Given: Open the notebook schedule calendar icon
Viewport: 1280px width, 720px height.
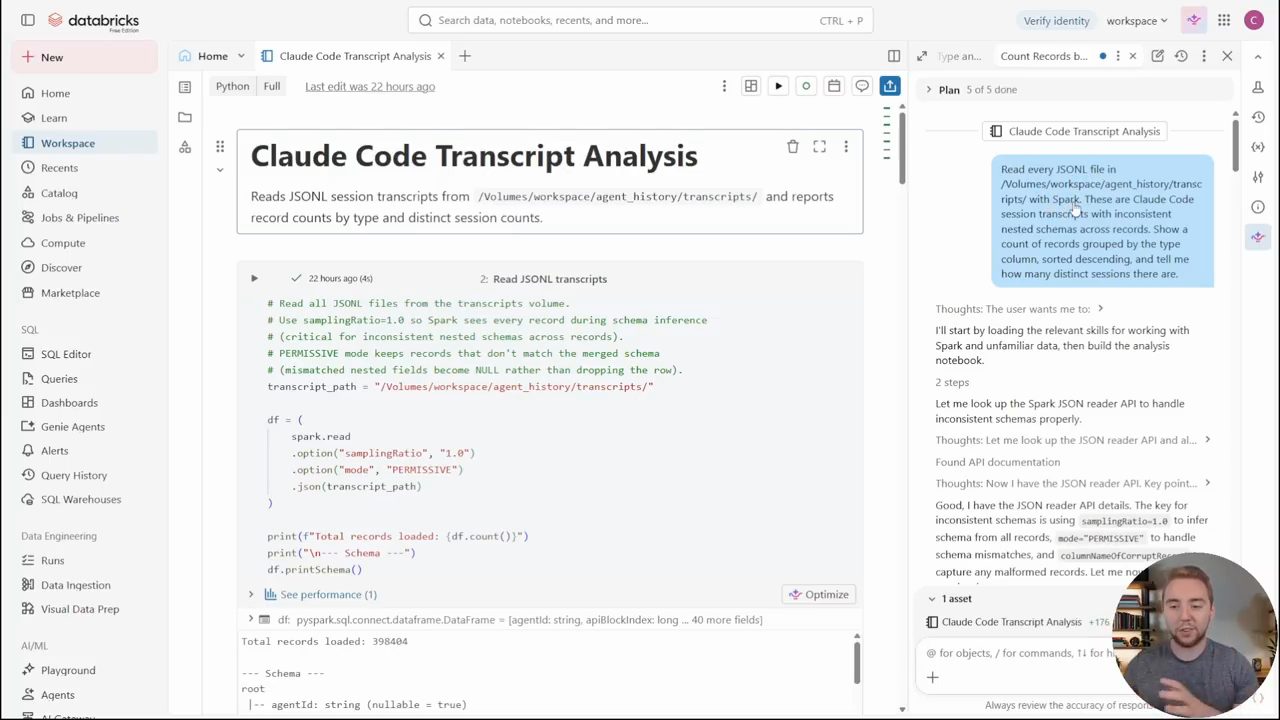Looking at the screenshot, I should tap(834, 86).
